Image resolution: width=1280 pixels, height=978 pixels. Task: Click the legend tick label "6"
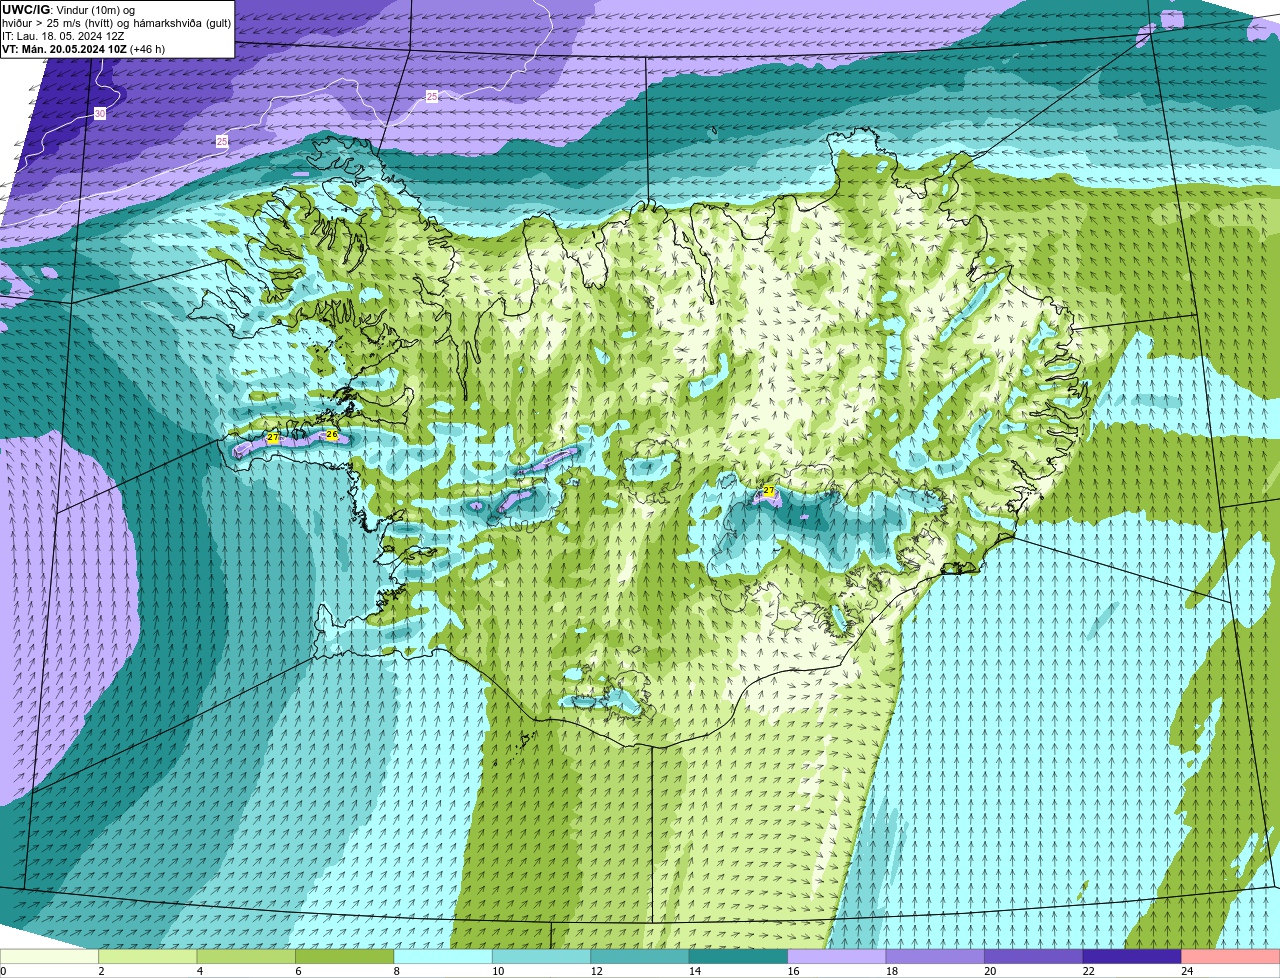(x=297, y=971)
